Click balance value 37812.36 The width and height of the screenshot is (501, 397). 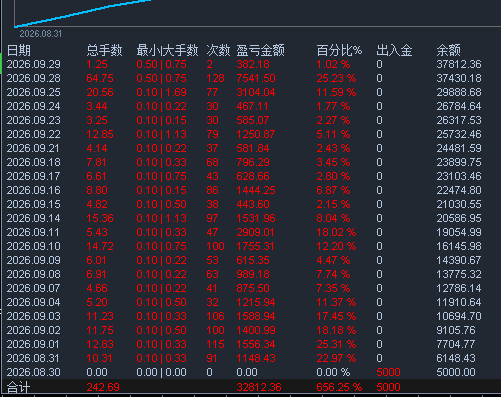click(x=459, y=64)
